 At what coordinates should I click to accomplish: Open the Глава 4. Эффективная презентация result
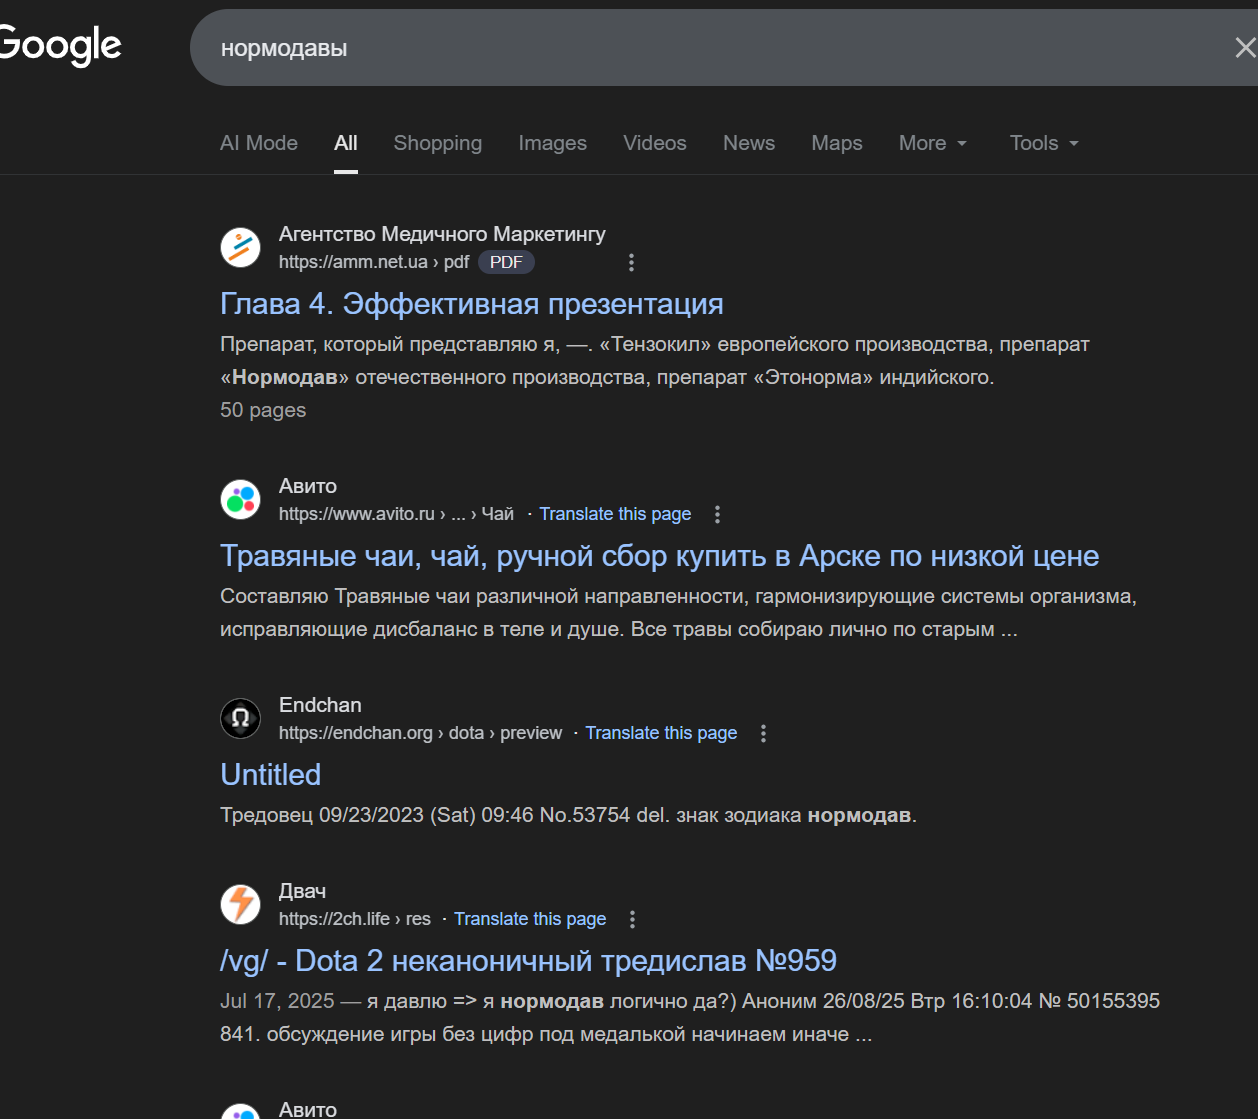pos(472,304)
